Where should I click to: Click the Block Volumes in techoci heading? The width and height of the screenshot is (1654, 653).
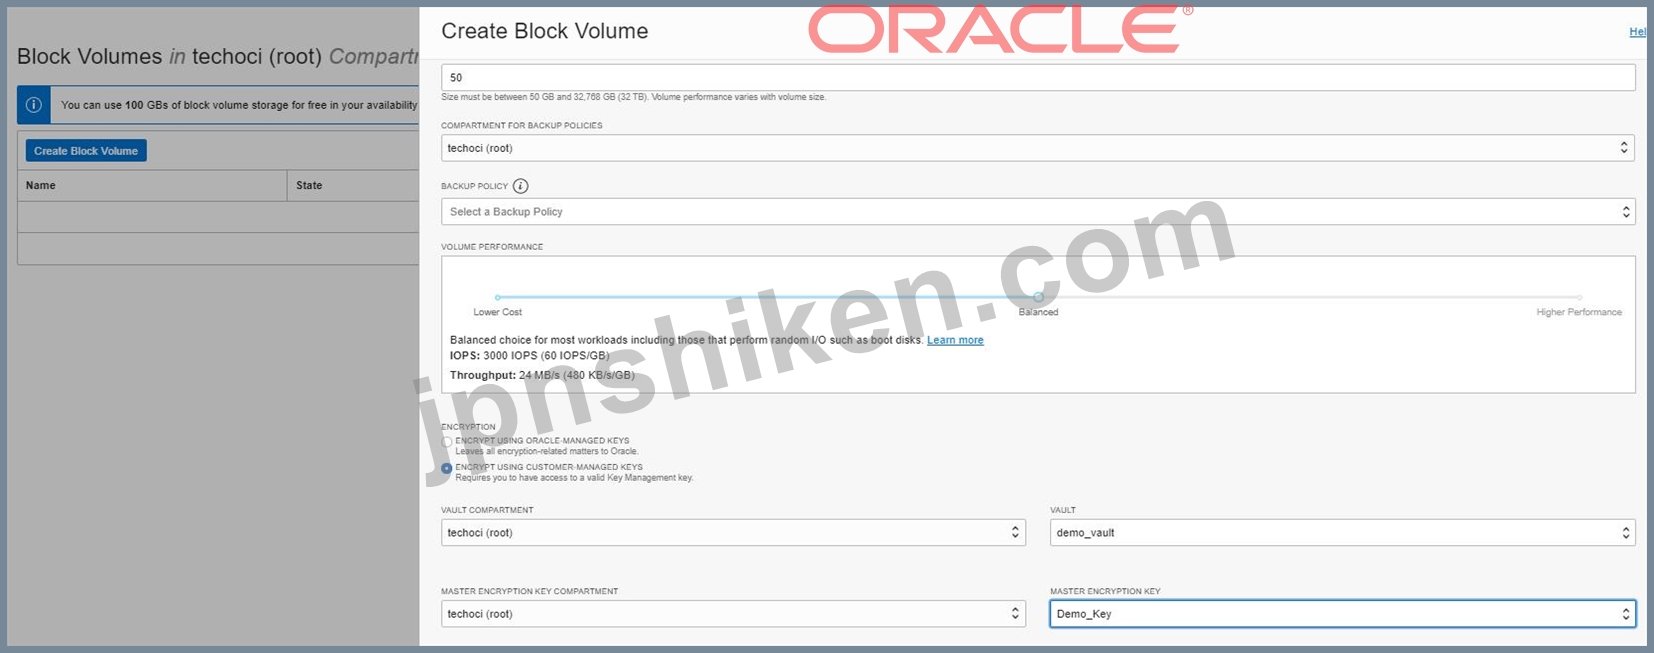pyautogui.click(x=218, y=56)
